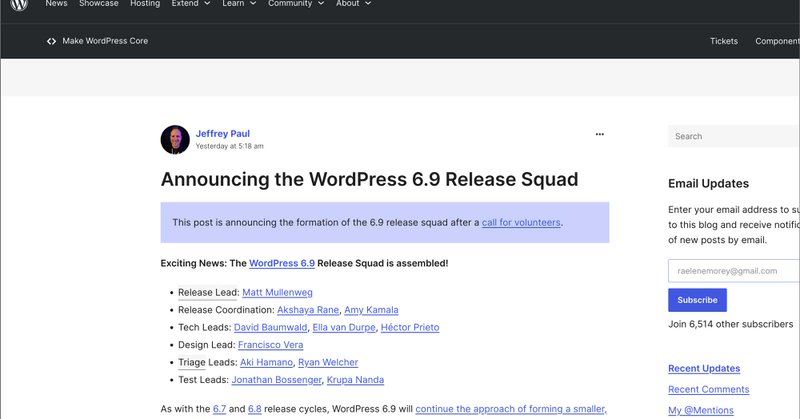Follow the 'call for volunteers' link

pyautogui.click(x=521, y=223)
